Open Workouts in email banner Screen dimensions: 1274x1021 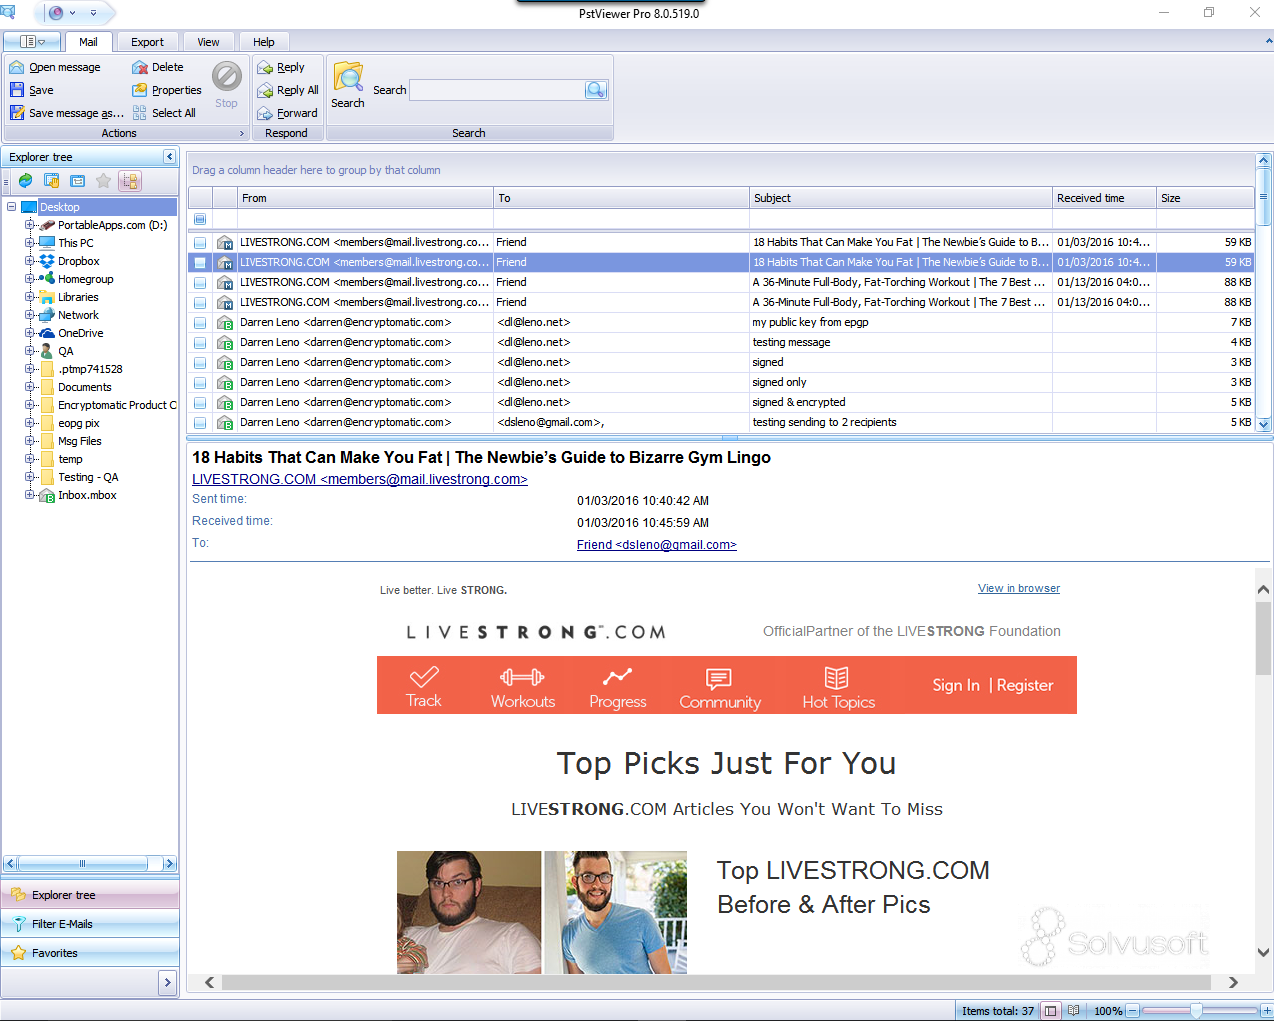(x=523, y=688)
